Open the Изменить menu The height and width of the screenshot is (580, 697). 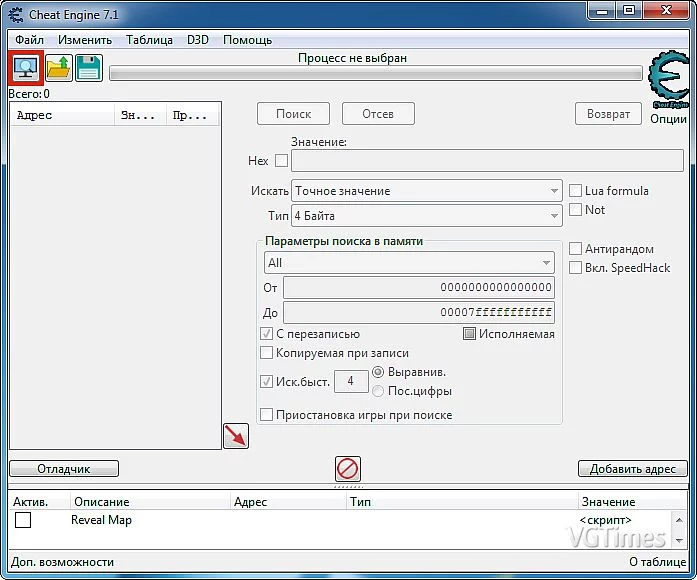click(x=85, y=40)
